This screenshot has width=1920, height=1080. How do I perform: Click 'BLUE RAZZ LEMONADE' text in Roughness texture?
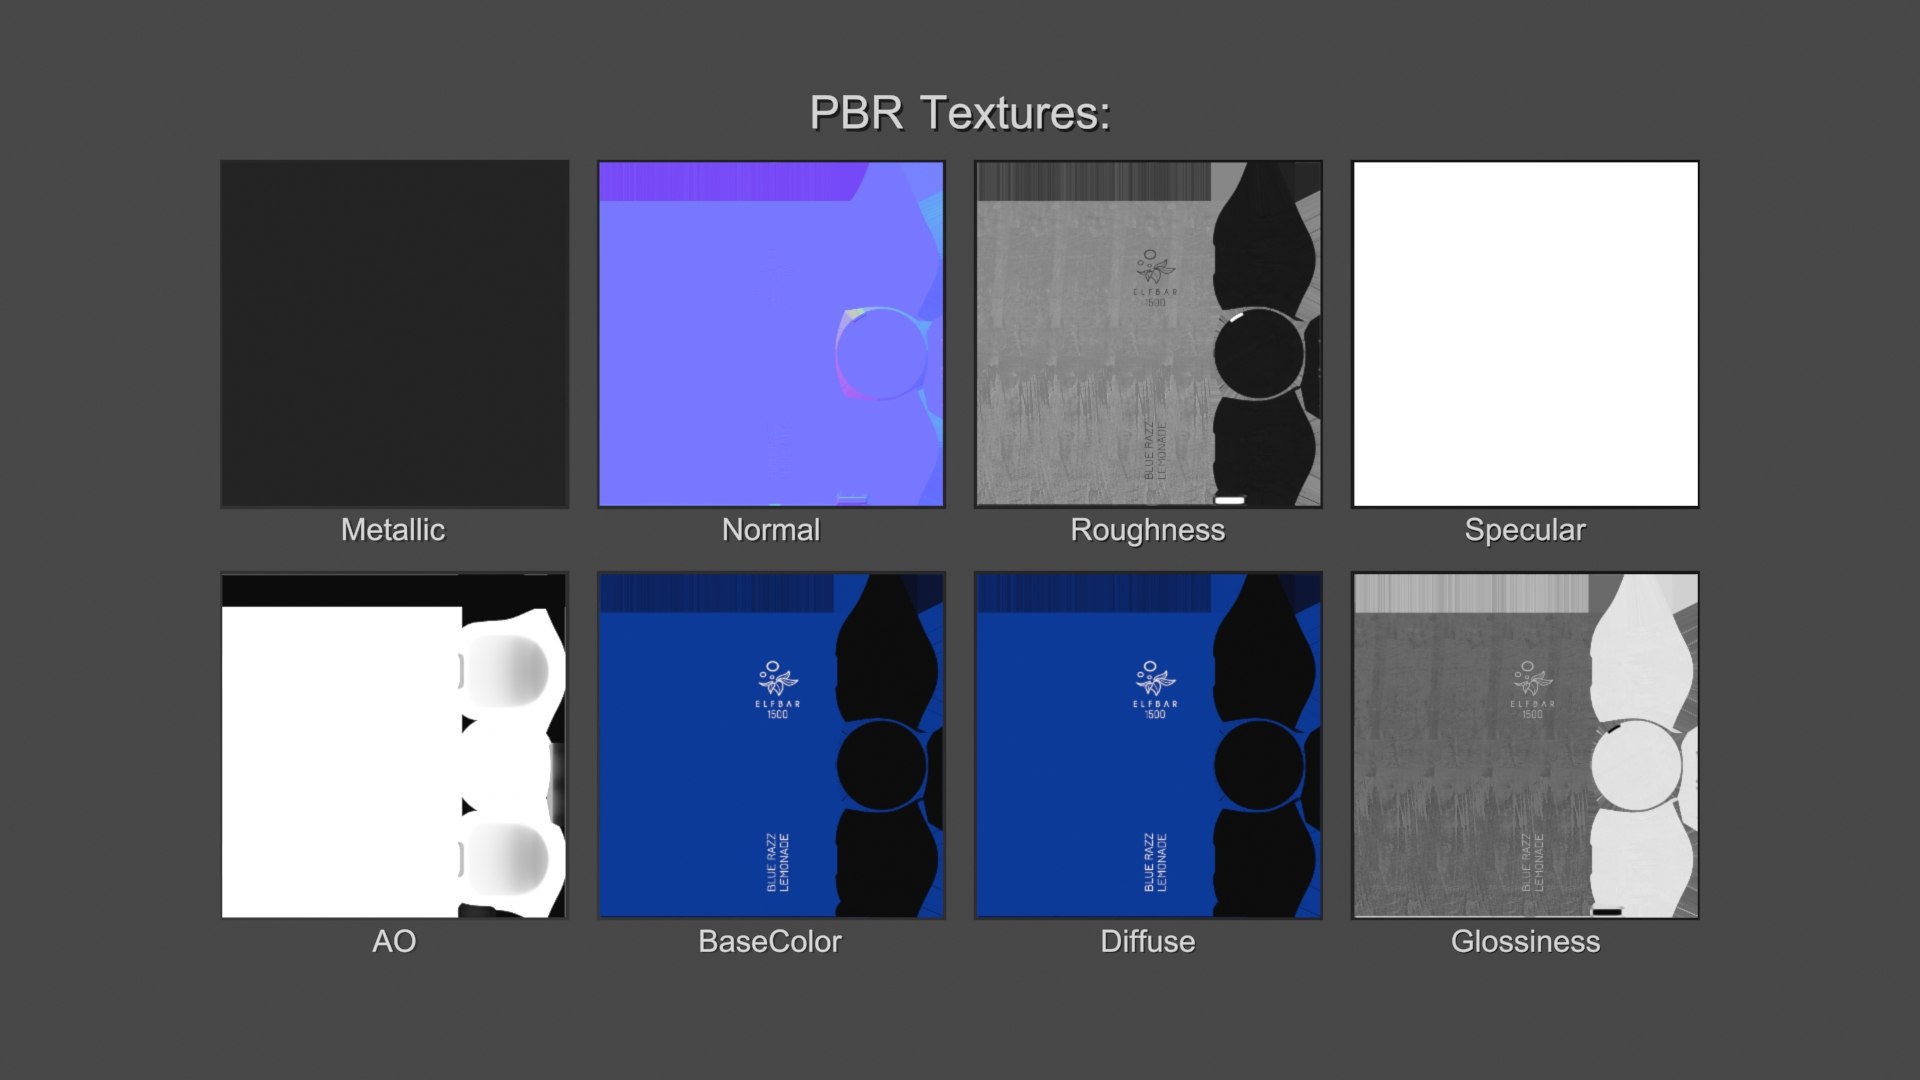(x=1155, y=450)
